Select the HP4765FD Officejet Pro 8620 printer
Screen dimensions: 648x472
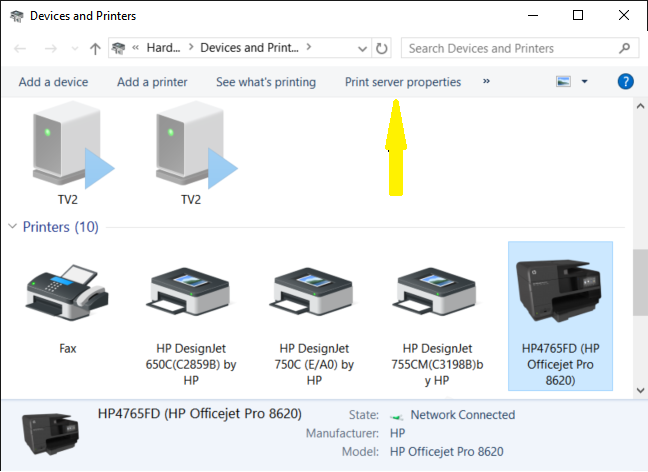(x=560, y=316)
